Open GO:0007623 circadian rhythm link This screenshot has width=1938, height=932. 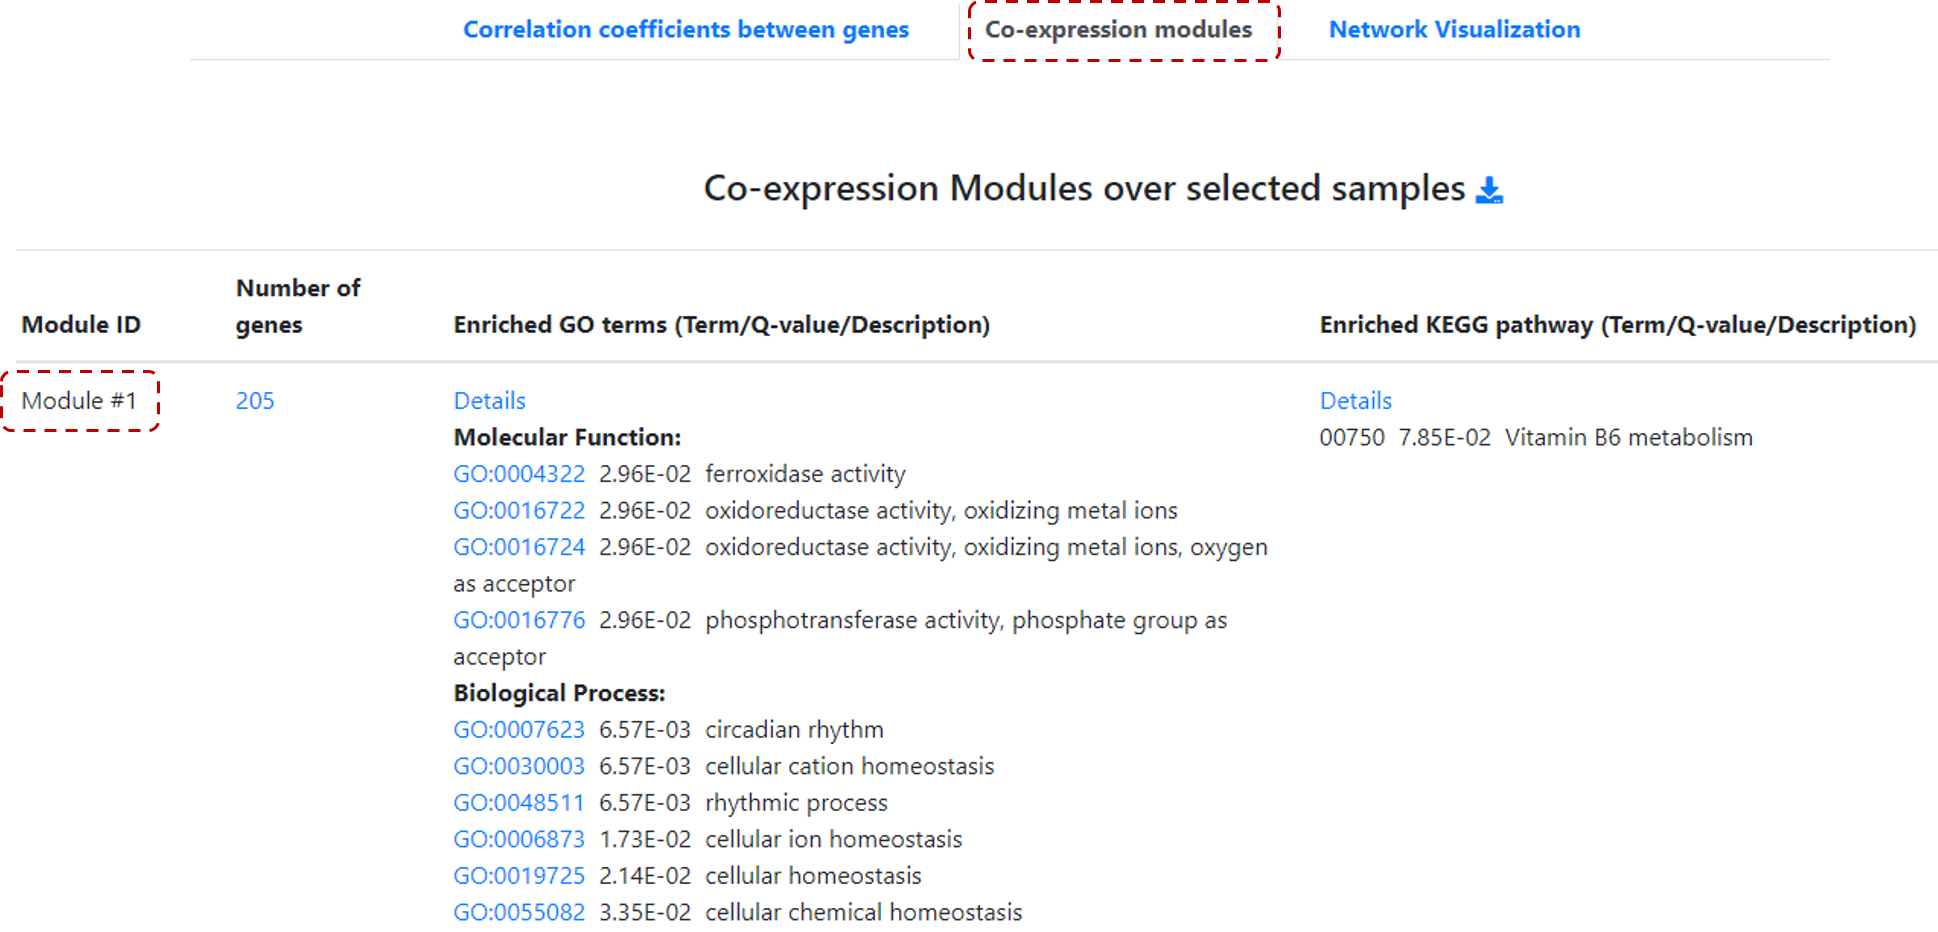(519, 730)
